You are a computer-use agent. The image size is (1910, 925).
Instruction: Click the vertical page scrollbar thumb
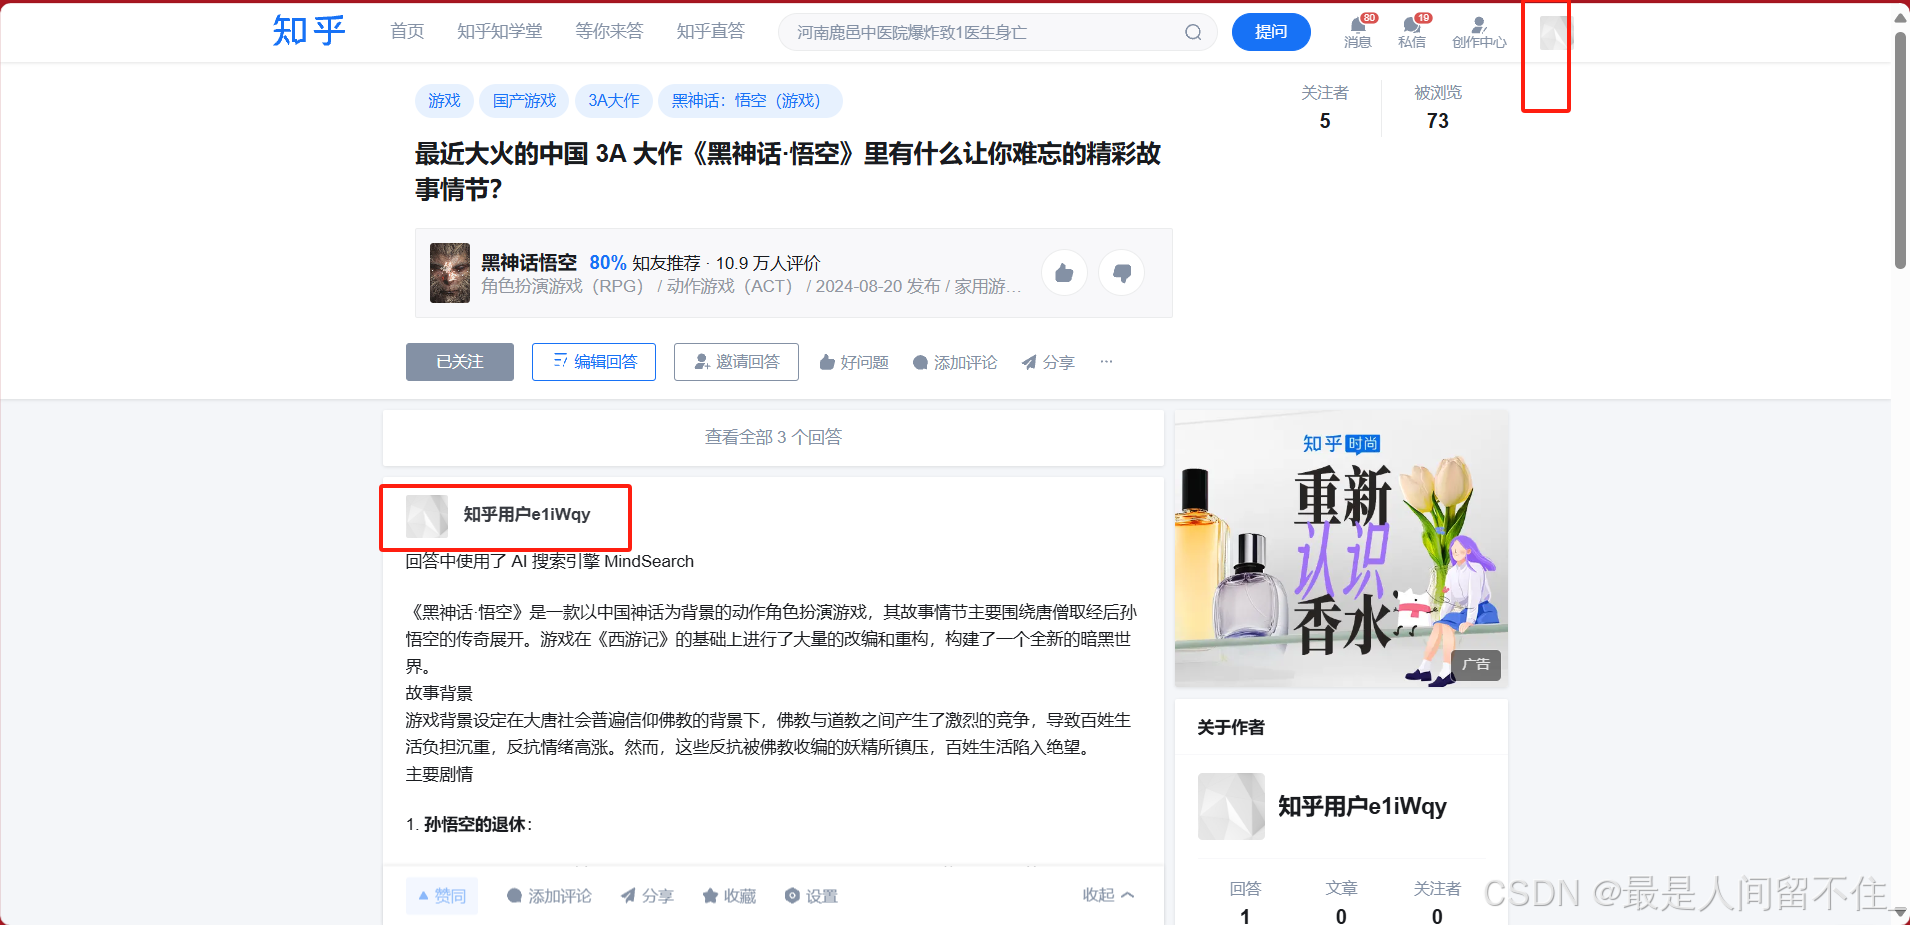[1900, 150]
